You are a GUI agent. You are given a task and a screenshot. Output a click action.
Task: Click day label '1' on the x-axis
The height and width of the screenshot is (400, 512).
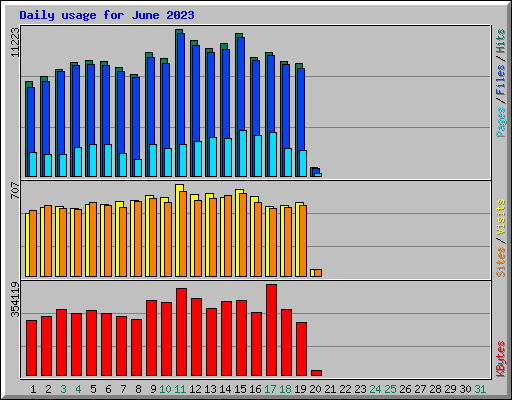click(33, 389)
